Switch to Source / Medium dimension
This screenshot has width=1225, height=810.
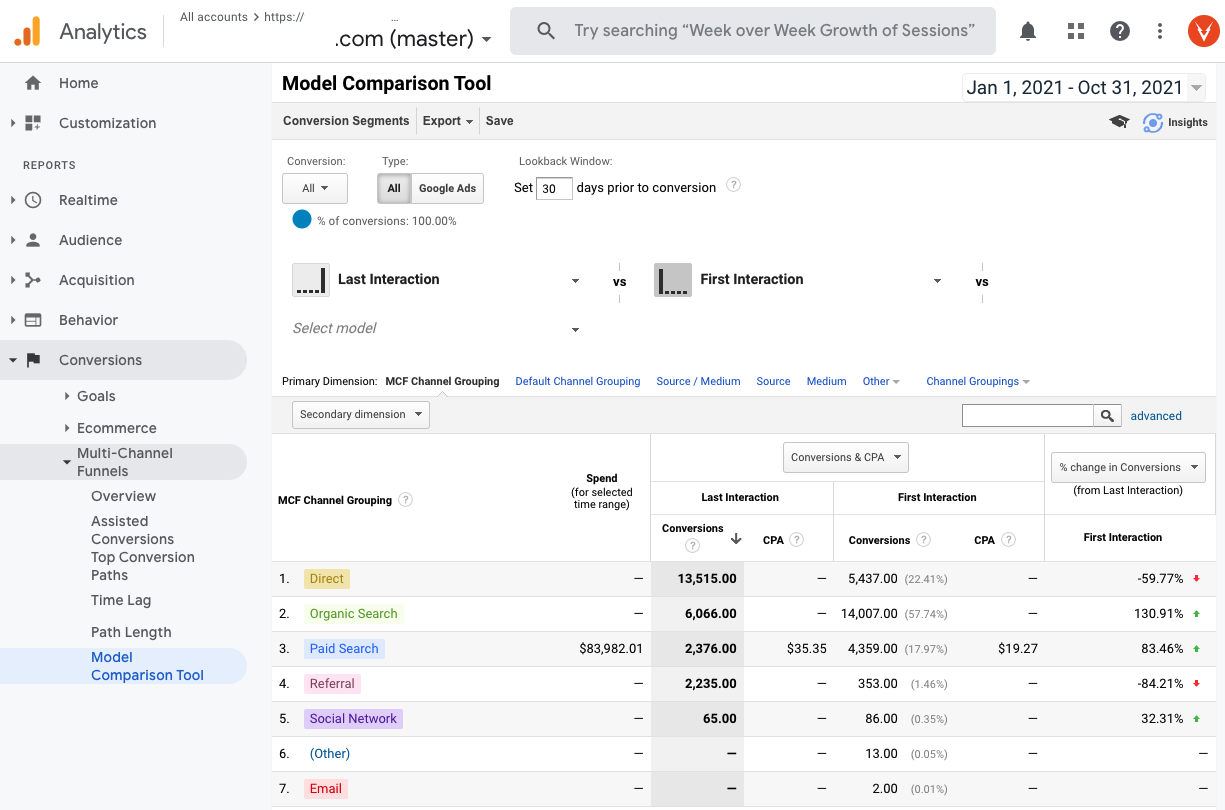[x=698, y=381]
